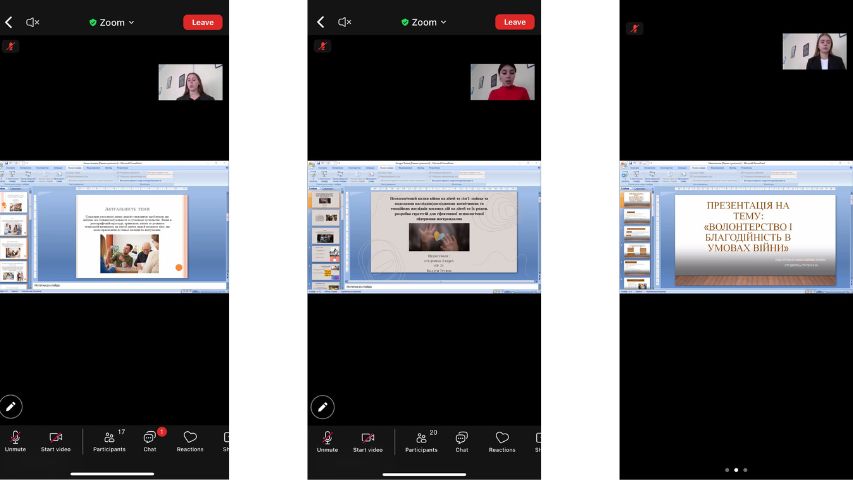Open Reactions in the 17-participant meeting
Screen dimensions: 853x480
(x=190, y=441)
